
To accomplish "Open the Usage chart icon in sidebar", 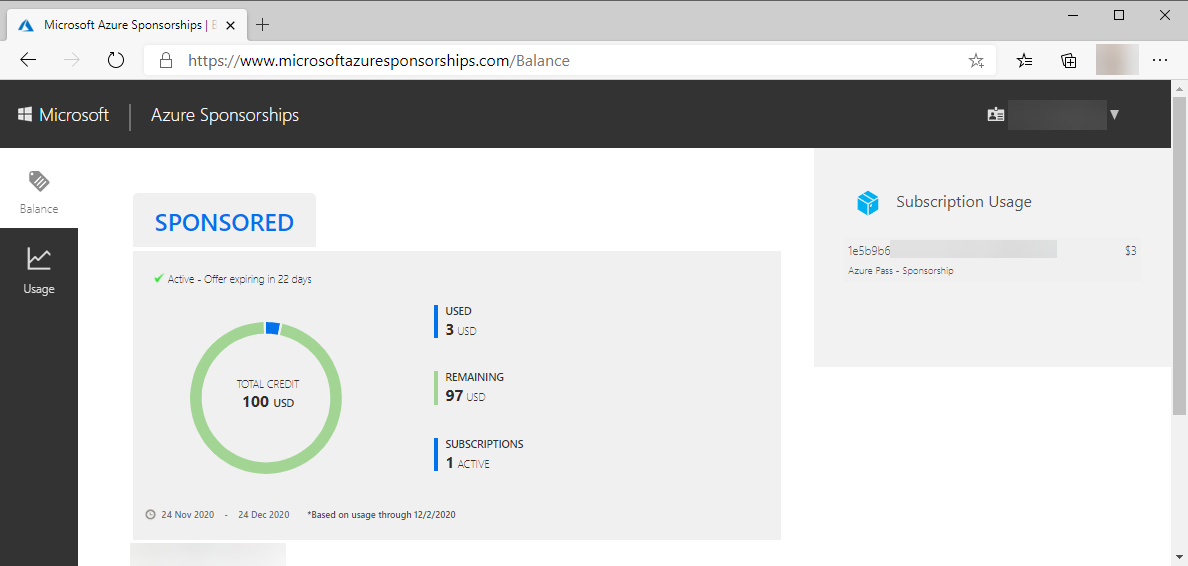I will tap(39, 259).
